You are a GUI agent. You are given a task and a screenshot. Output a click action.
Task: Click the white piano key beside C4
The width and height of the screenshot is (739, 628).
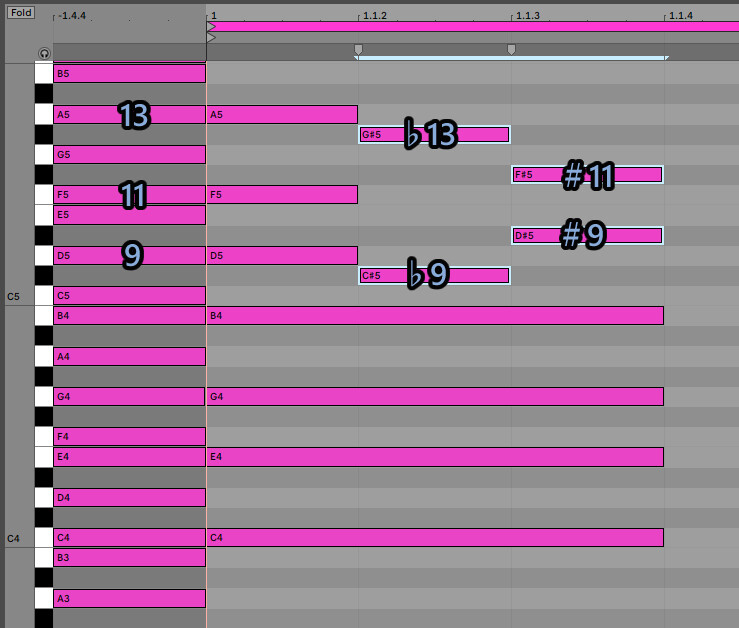coord(44,537)
